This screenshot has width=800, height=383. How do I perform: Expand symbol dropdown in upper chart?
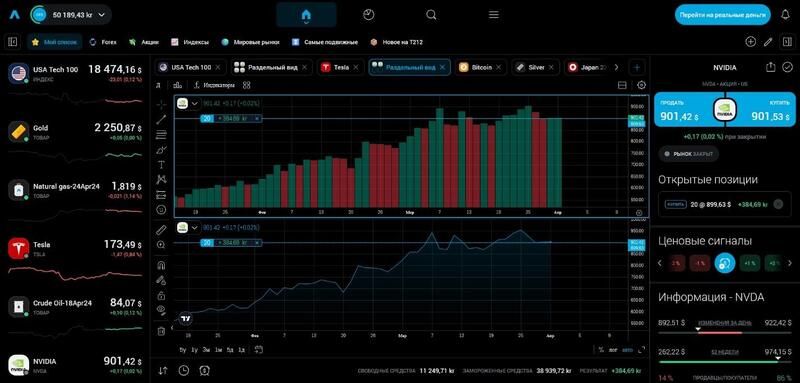[x=194, y=104]
